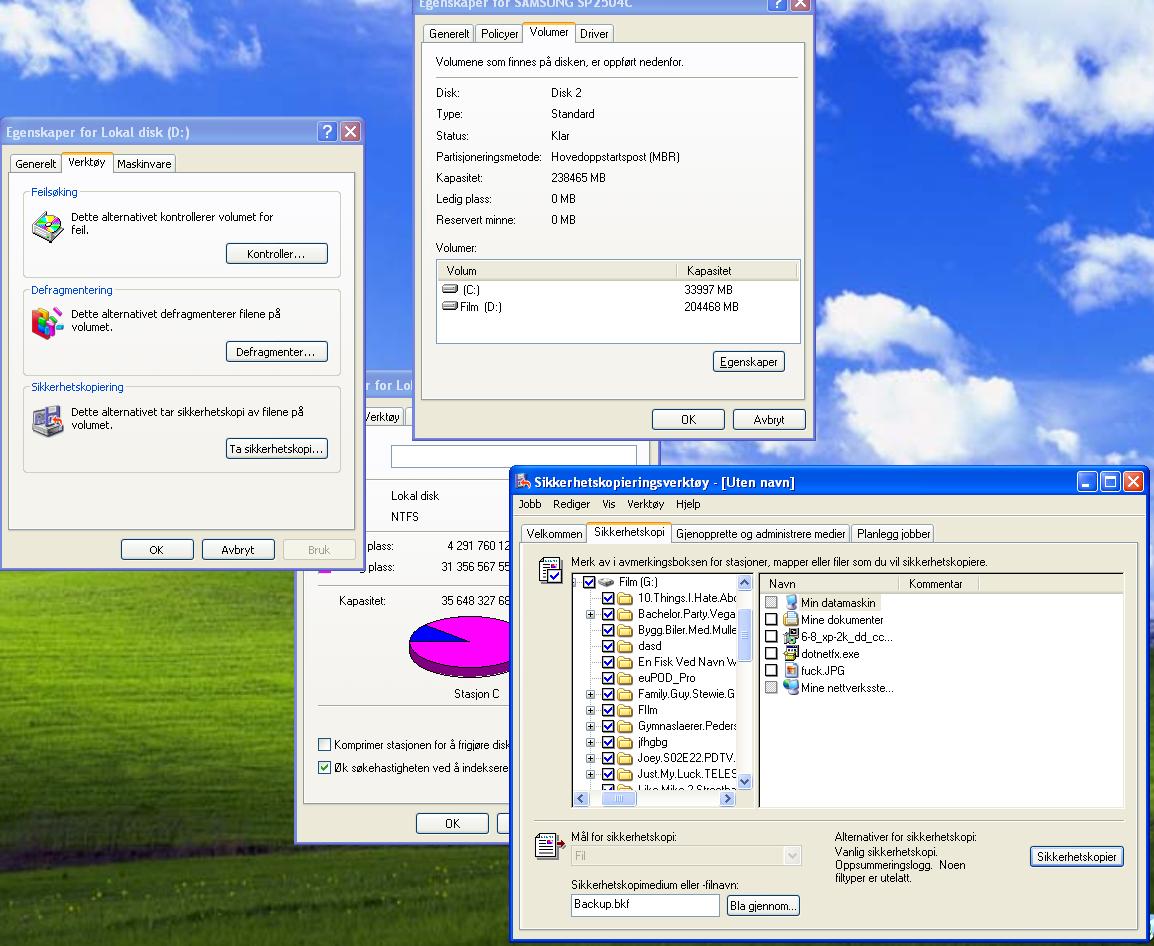The image size is (1154, 946).
Task: Click the disk check icon under Feilsøking
Action: pos(48,226)
